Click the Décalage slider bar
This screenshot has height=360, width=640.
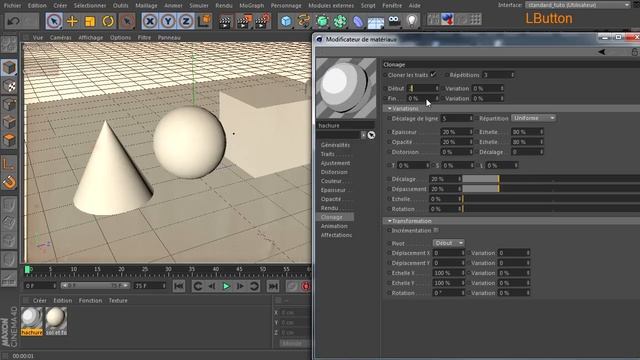tap(551, 179)
